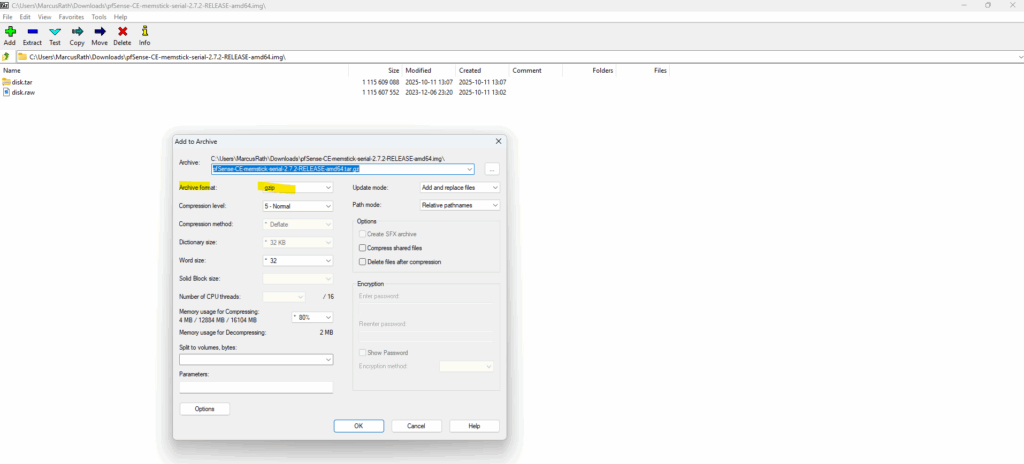
Task: Select the disk.raw file in list
Action: click(24, 92)
